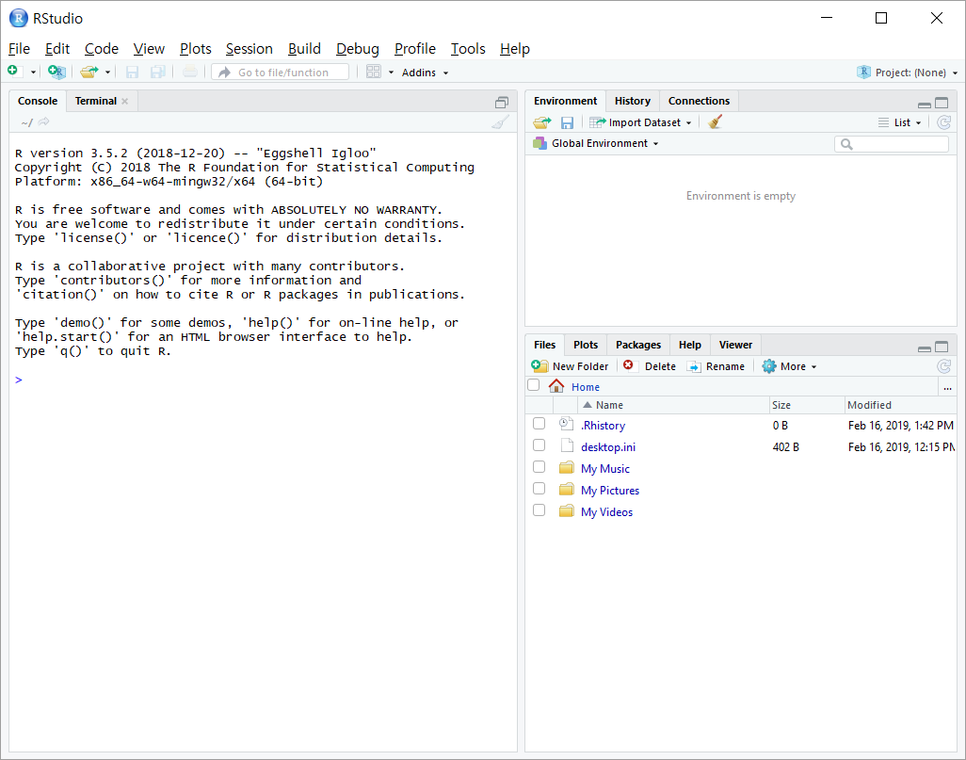
Task: Switch to the History tab
Action: pos(633,101)
